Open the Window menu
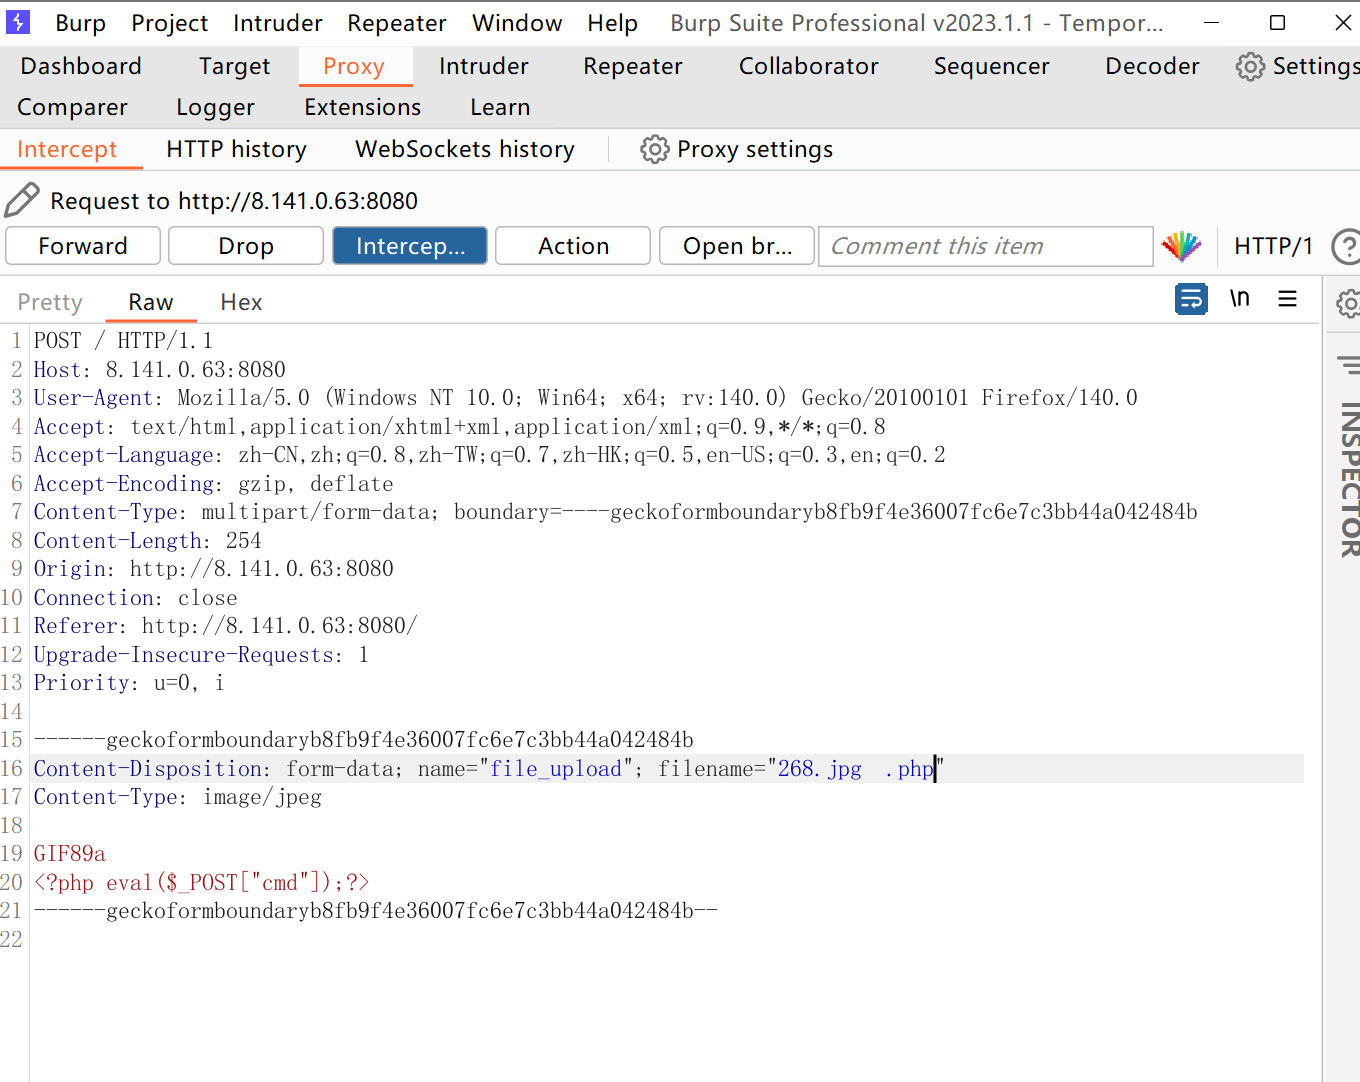This screenshot has height=1082, width=1360. [x=517, y=23]
